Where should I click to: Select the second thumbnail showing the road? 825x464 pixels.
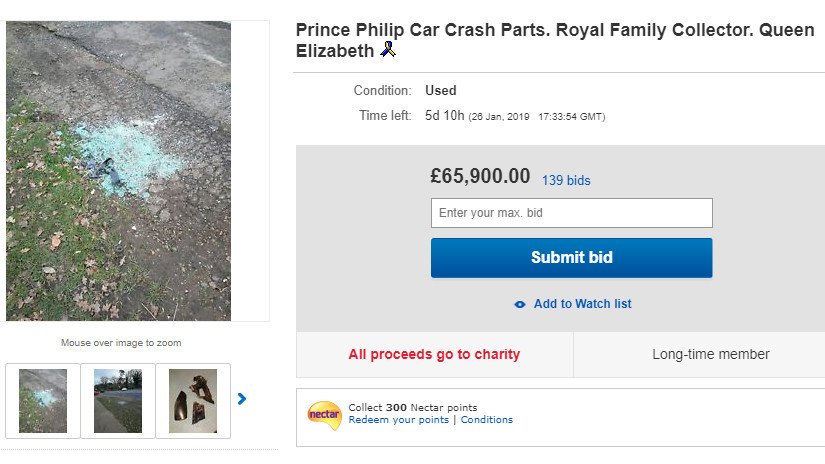[x=118, y=400]
